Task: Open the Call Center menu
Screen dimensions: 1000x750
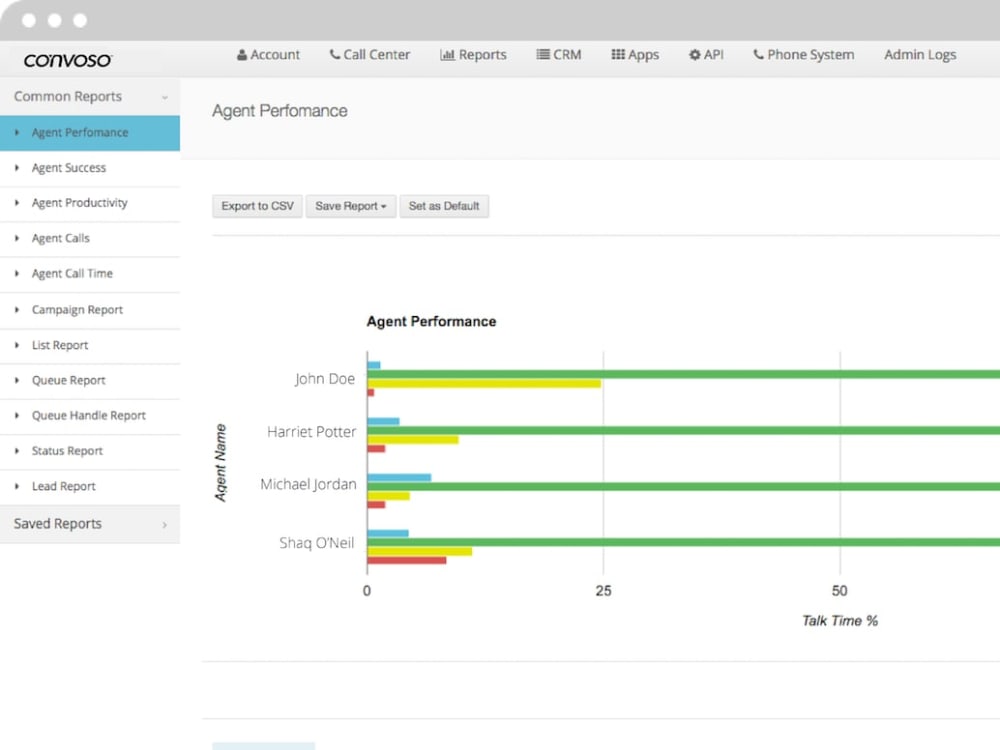Action: [370, 55]
